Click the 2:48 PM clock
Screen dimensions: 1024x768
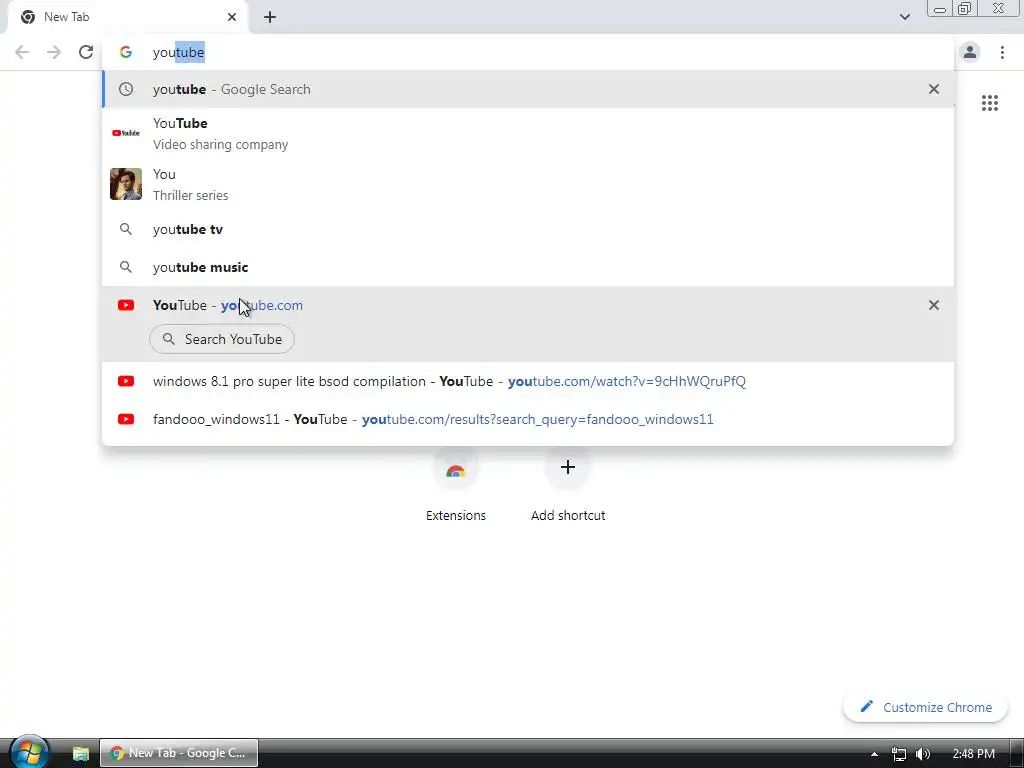973,754
